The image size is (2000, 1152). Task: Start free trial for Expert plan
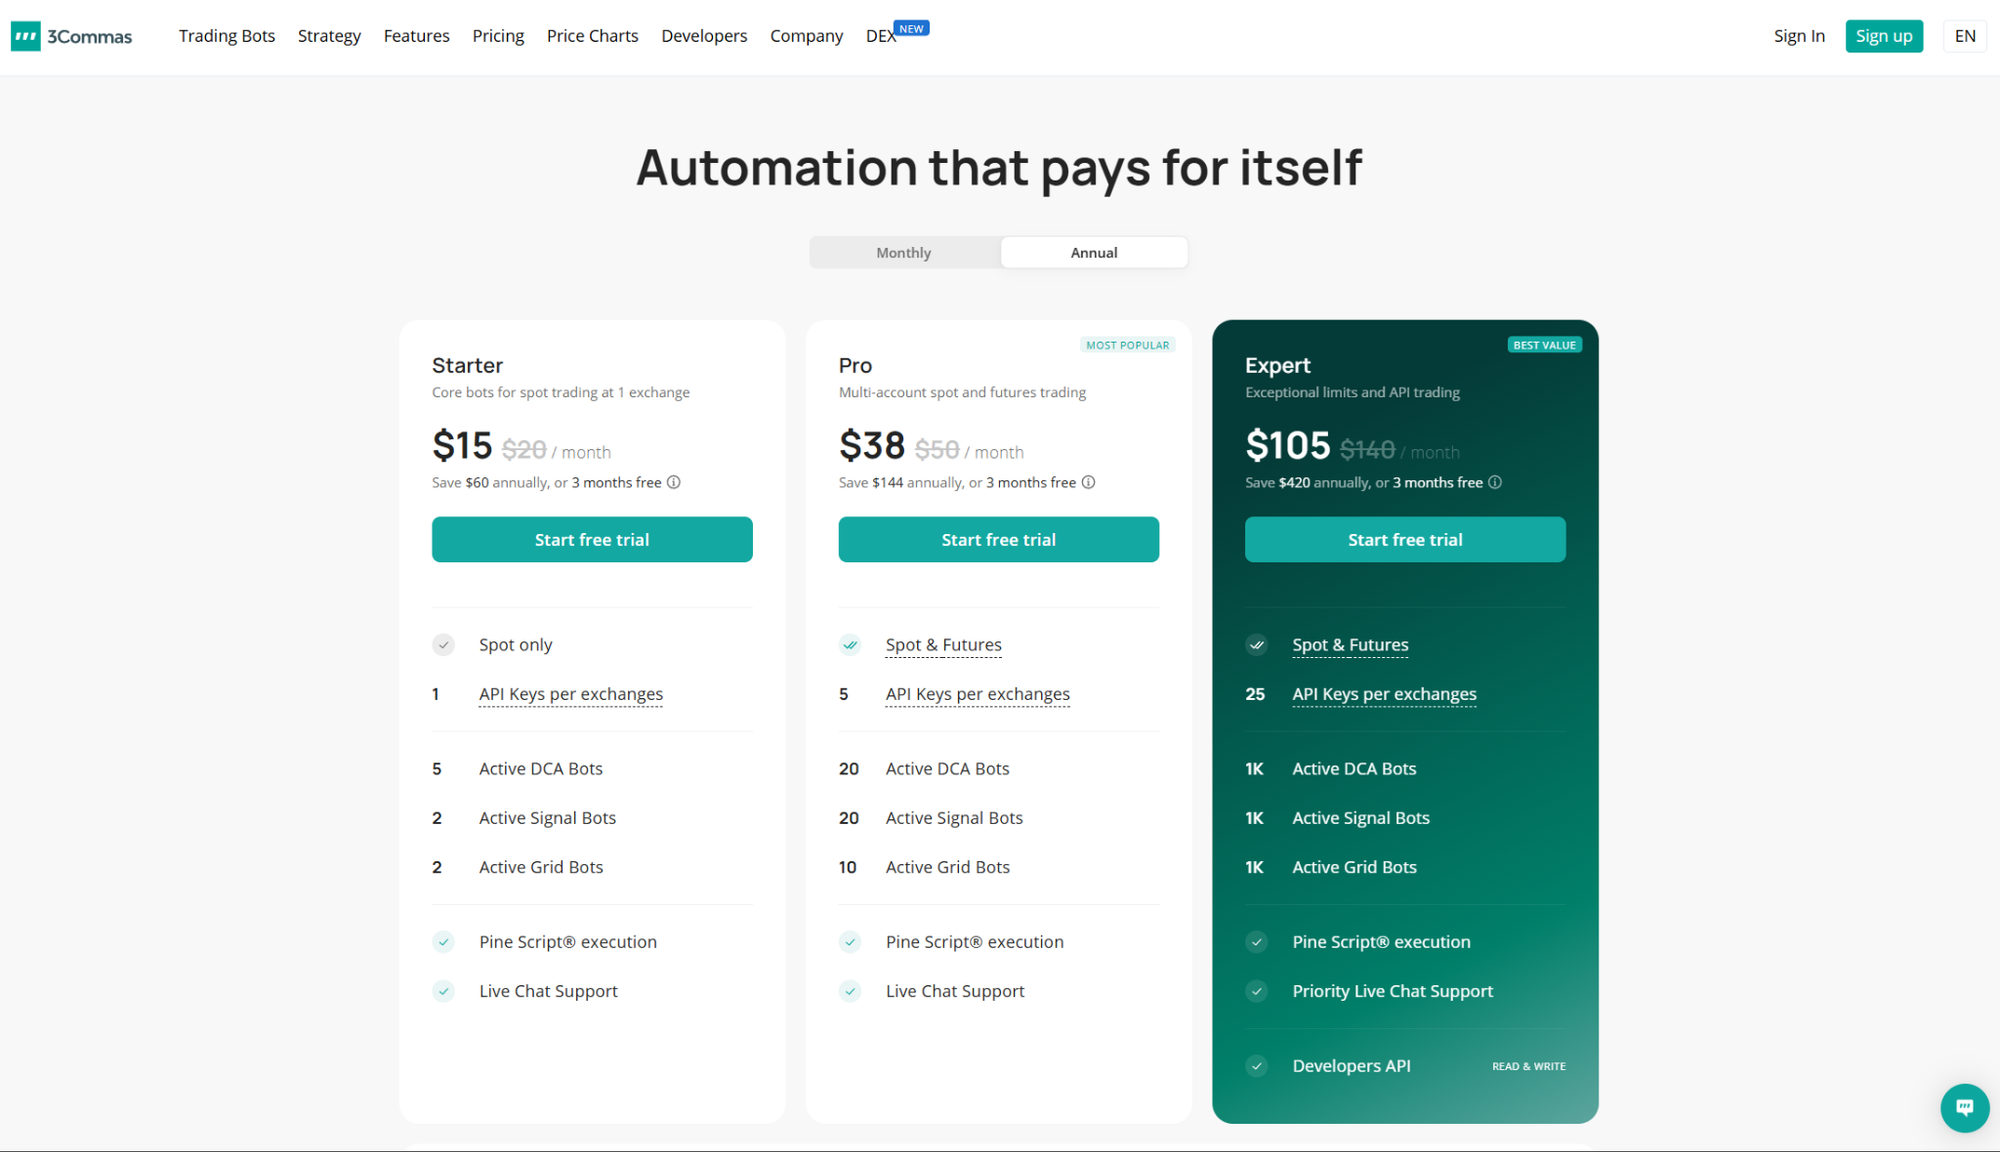pos(1405,540)
